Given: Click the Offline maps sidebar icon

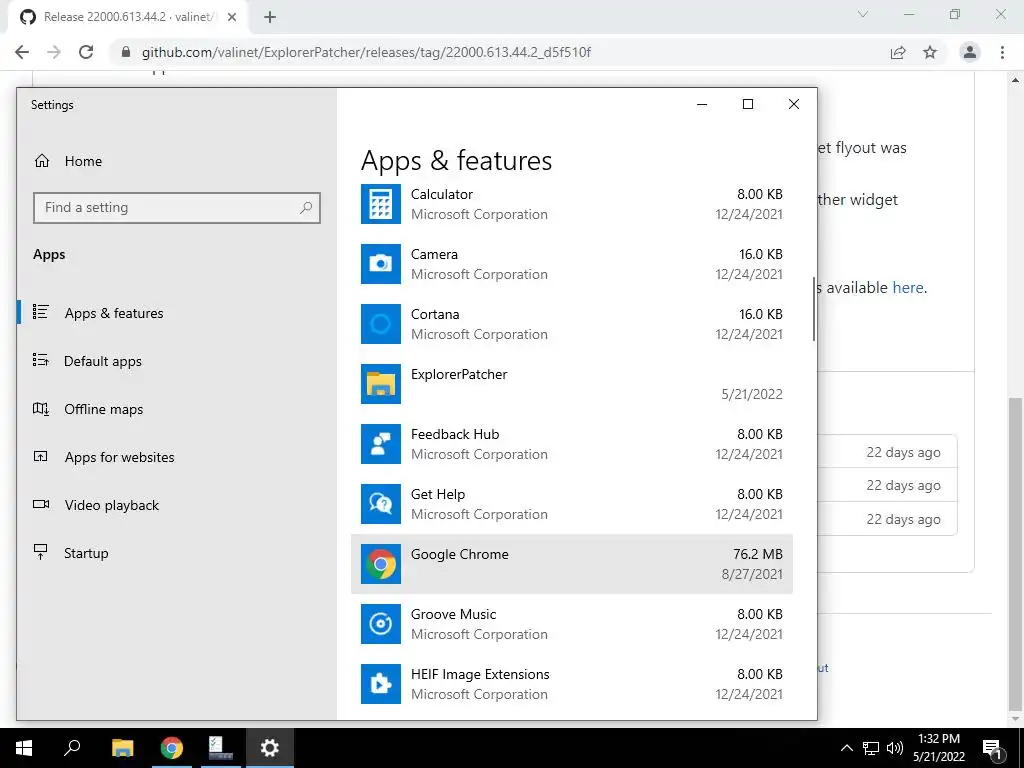Looking at the screenshot, I should click(x=40, y=409).
